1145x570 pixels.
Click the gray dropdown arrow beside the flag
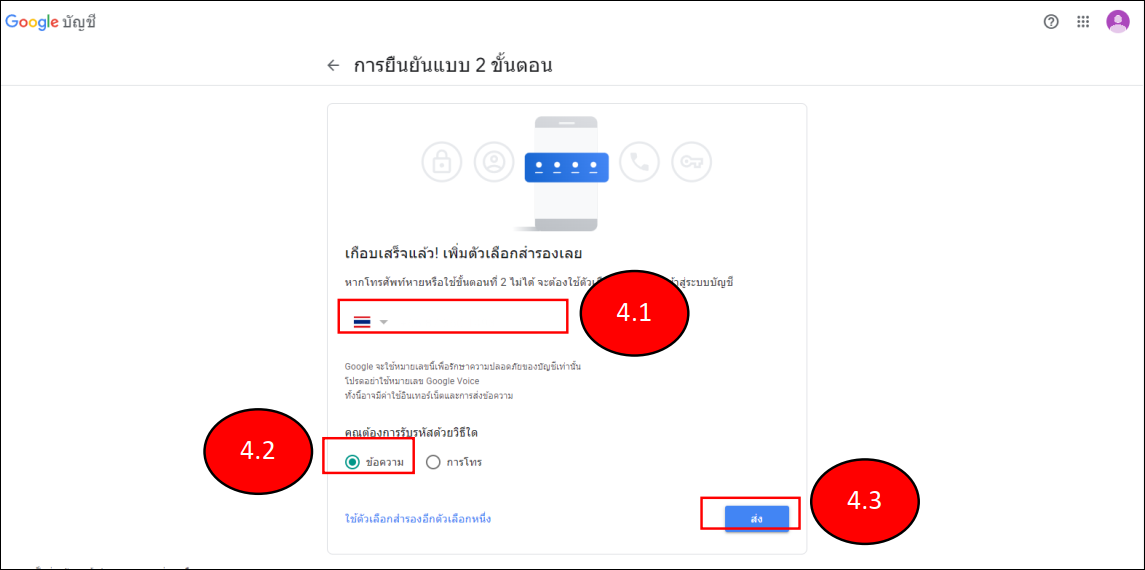[x=383, y=322]
